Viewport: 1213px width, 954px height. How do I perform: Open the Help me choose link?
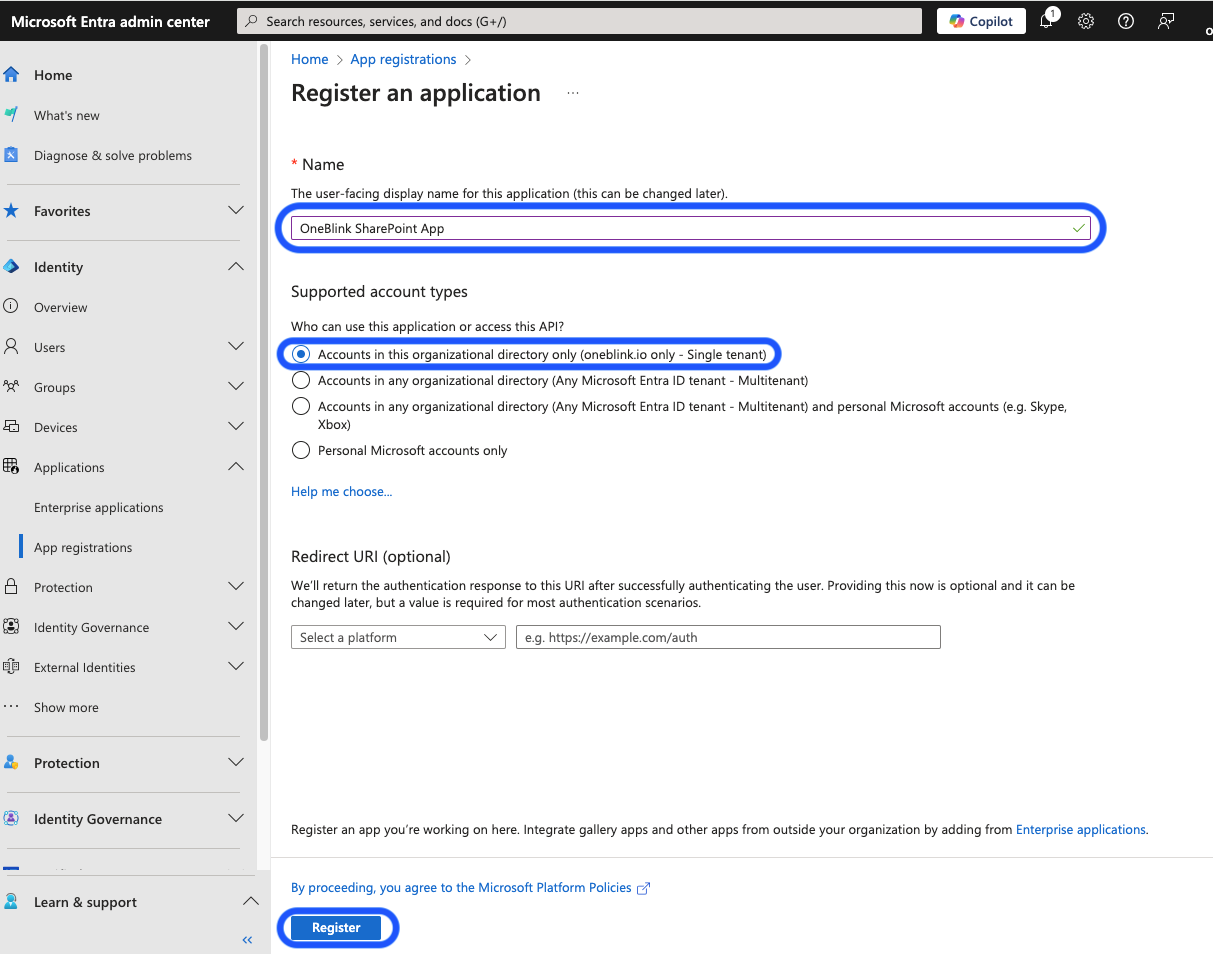pyautogui.click(x=341, y=491)
